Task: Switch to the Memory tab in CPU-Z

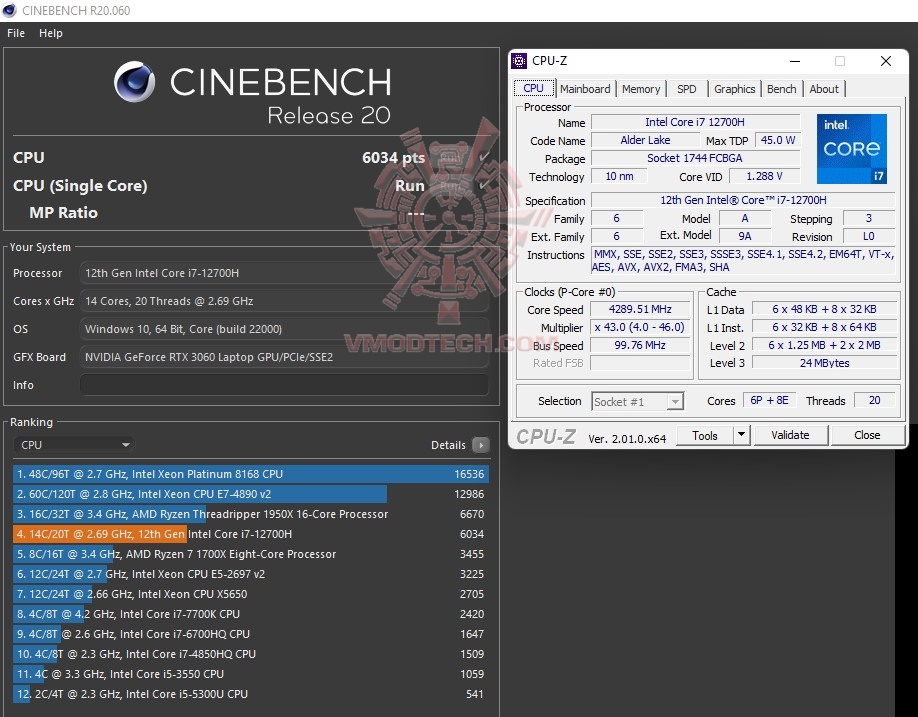Action: (641, 89)
